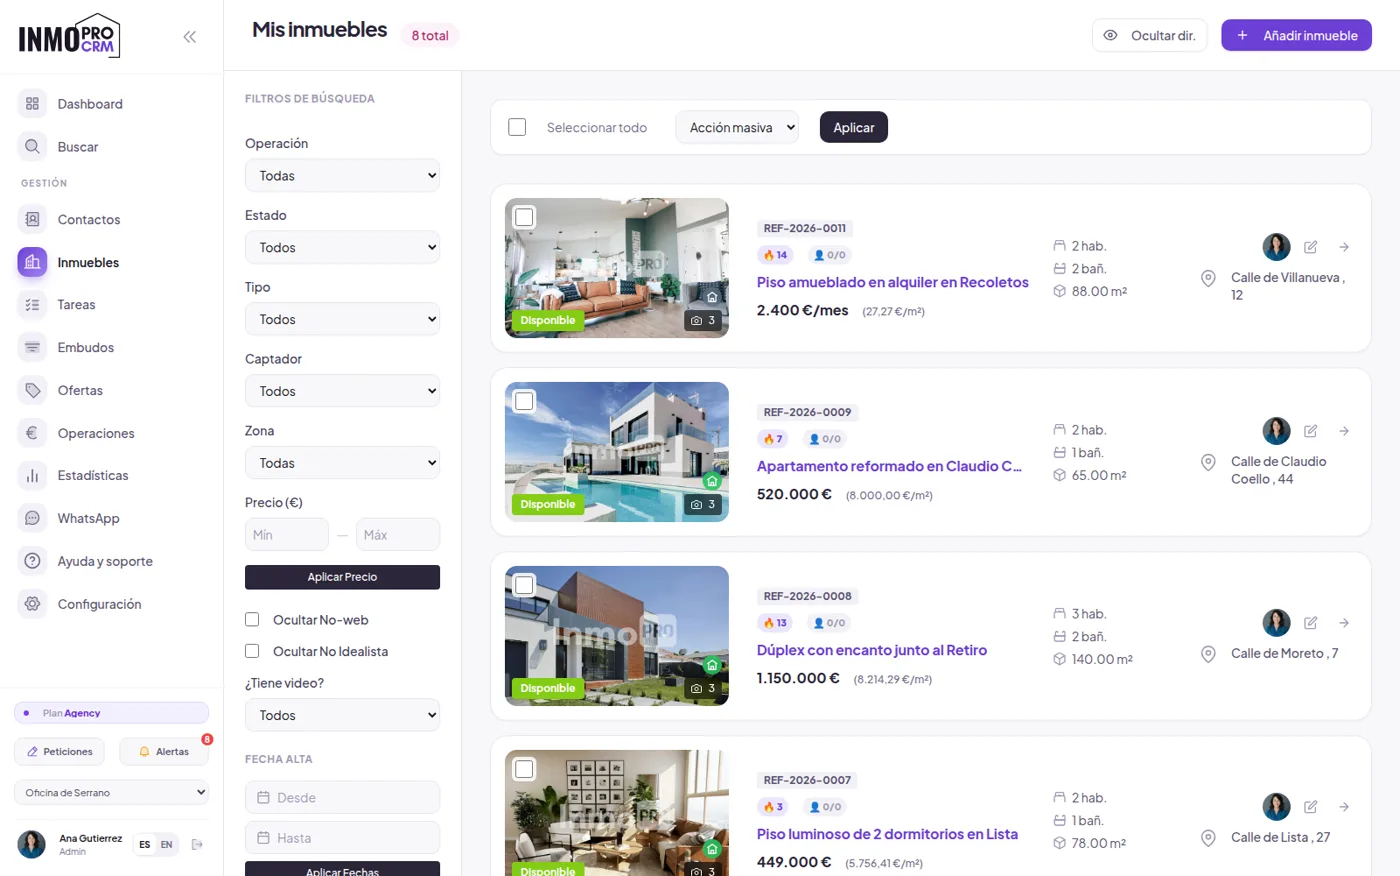Select the REF-2026-0008 property checkbox

click(x=524, y=585)
